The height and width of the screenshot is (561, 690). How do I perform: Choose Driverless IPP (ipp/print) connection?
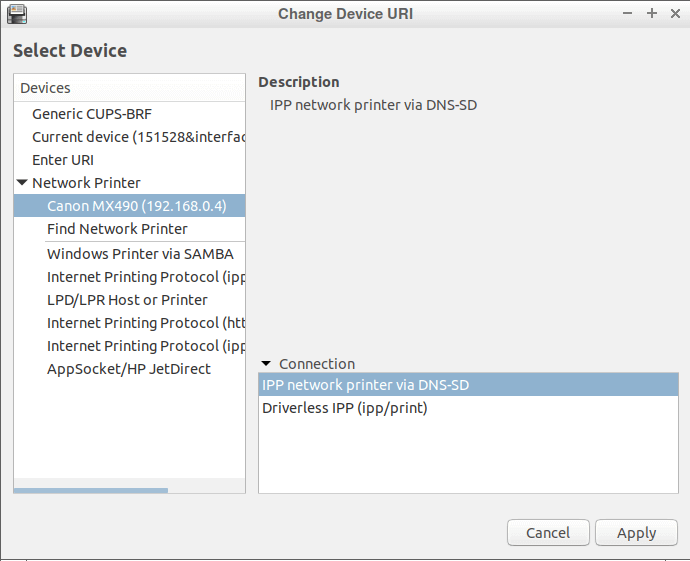[x=468, y=408]
